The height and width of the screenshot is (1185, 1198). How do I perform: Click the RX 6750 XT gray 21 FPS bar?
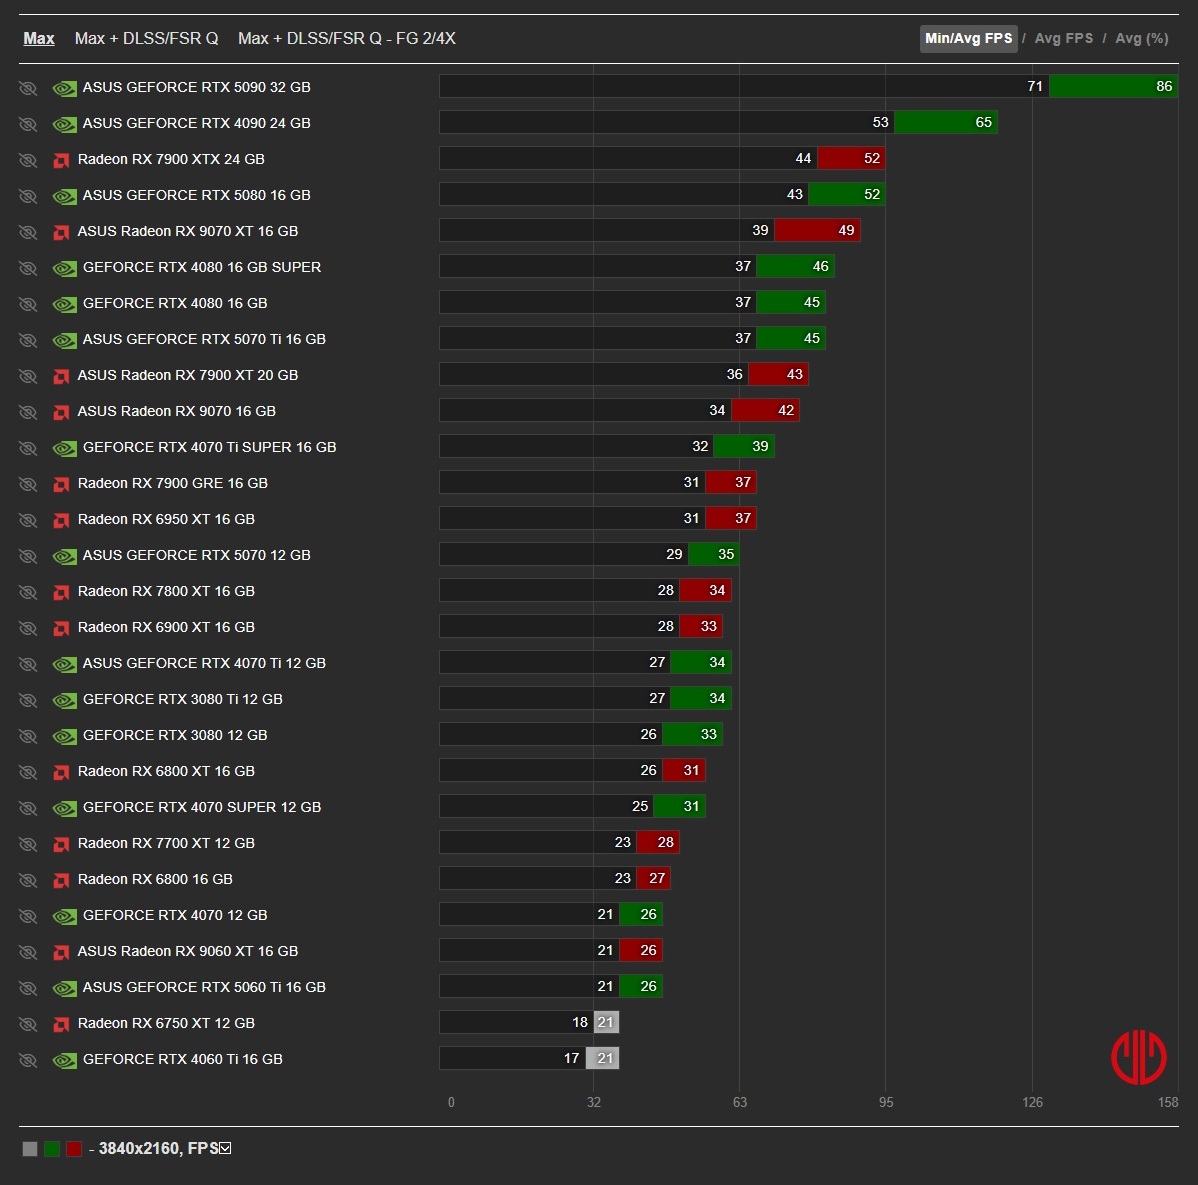tap(607, 1022)
